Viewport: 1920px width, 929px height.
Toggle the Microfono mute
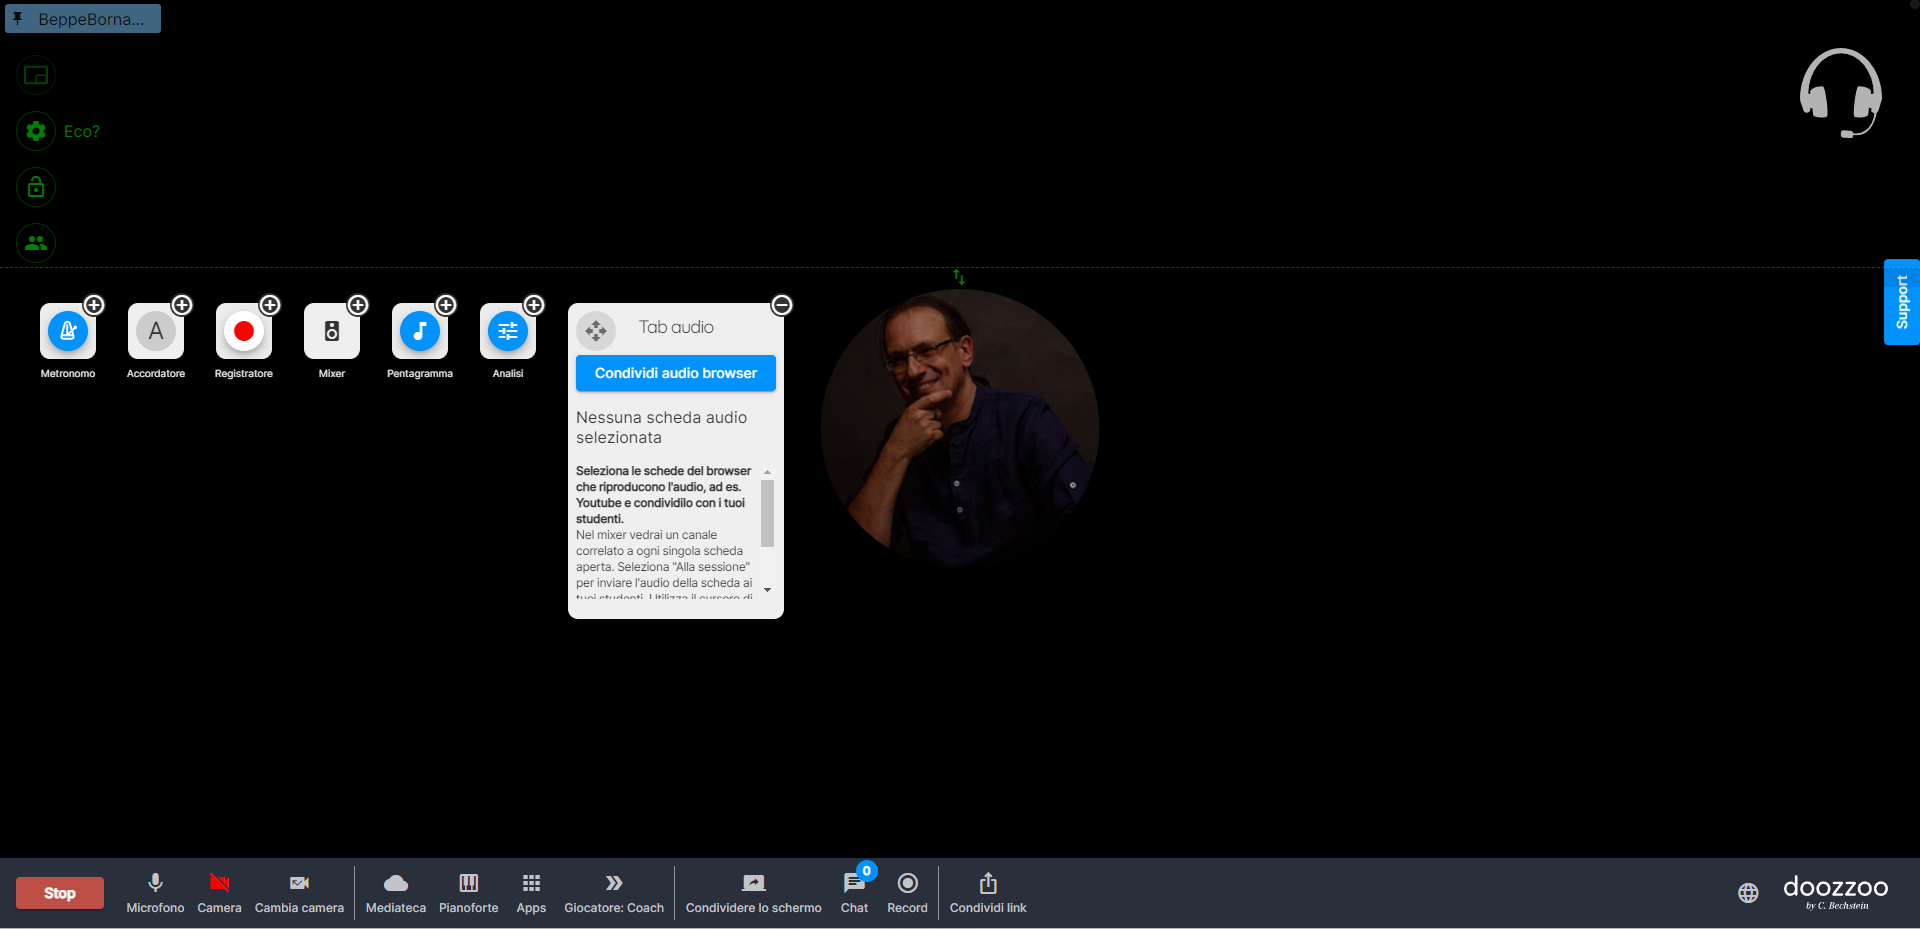[x=155, y=884]
